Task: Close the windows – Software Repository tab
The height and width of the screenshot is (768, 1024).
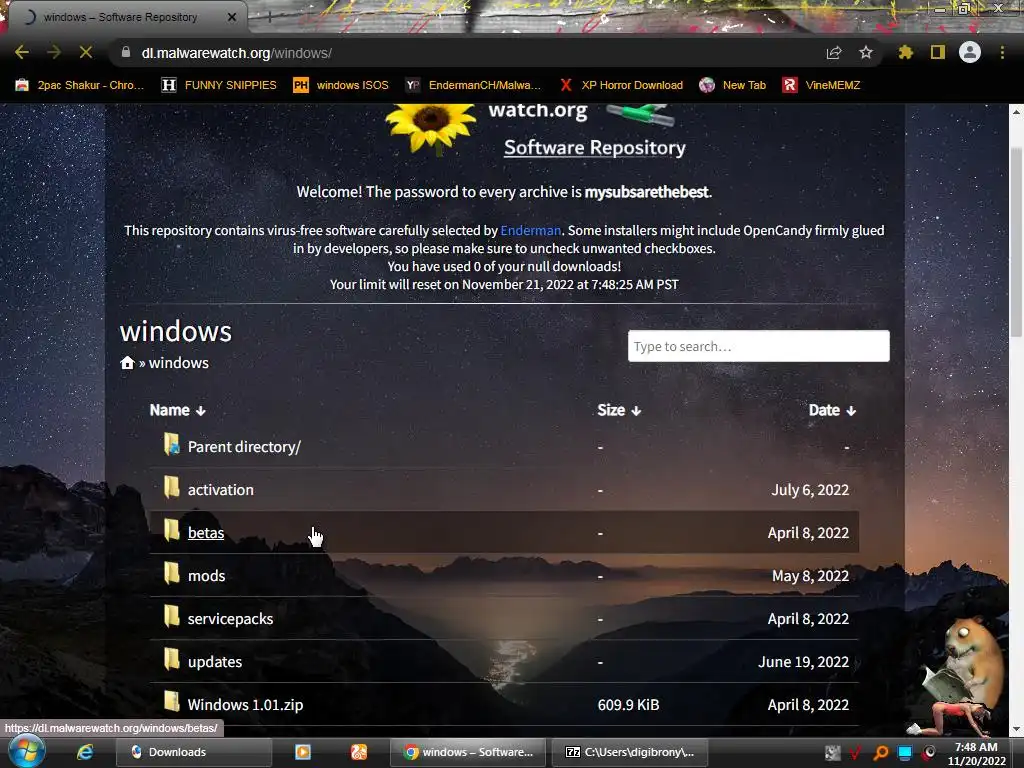Action: [x=232, y=18]
